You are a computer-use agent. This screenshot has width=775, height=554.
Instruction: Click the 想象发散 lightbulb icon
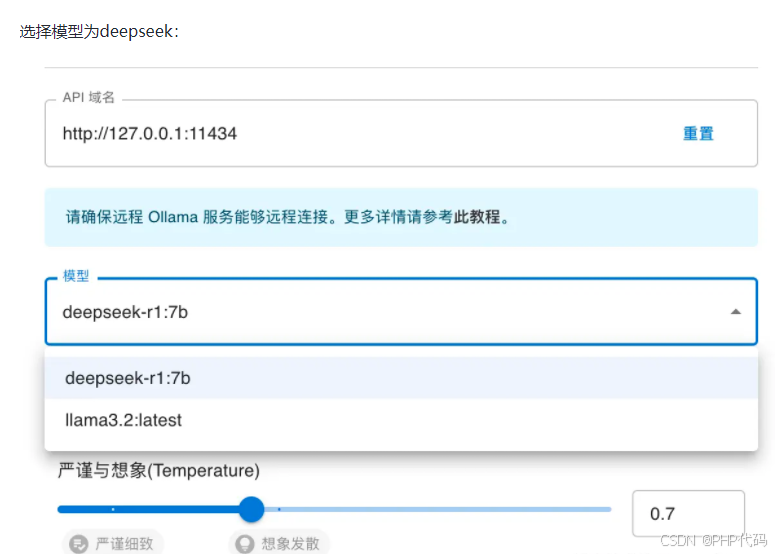[x=244, y=544]
